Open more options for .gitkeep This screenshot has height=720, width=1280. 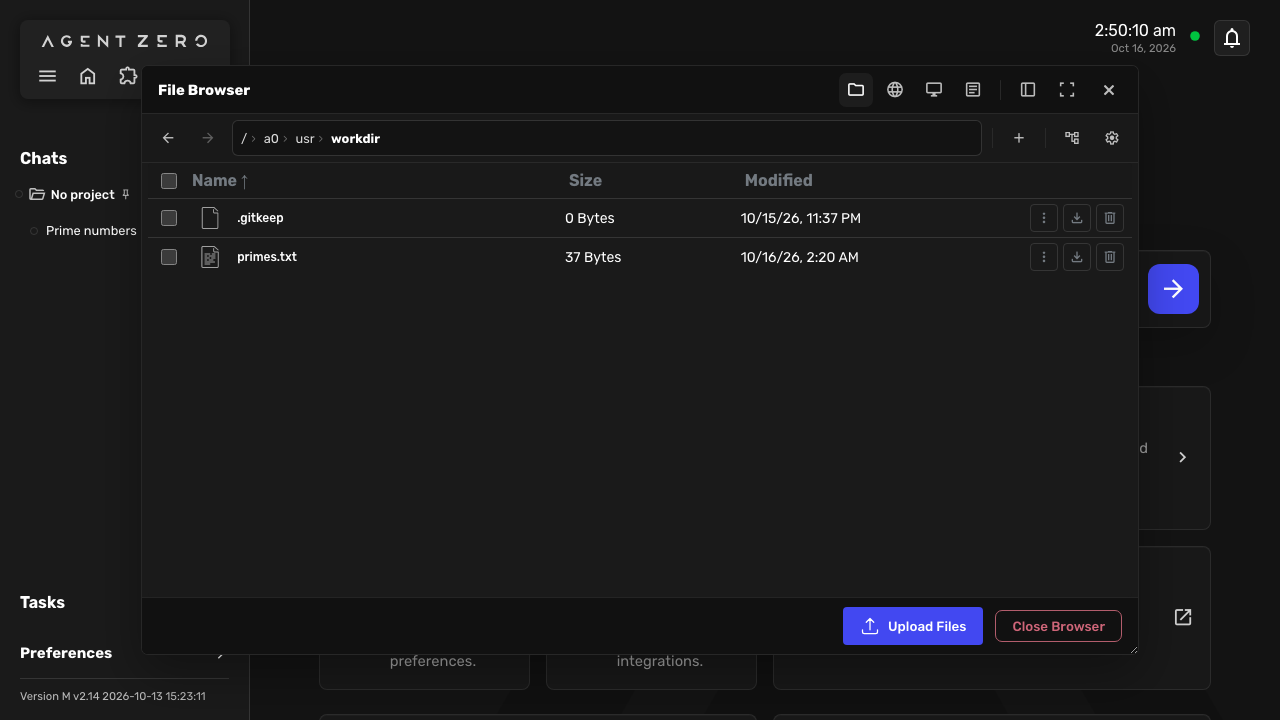[1044, 218]
